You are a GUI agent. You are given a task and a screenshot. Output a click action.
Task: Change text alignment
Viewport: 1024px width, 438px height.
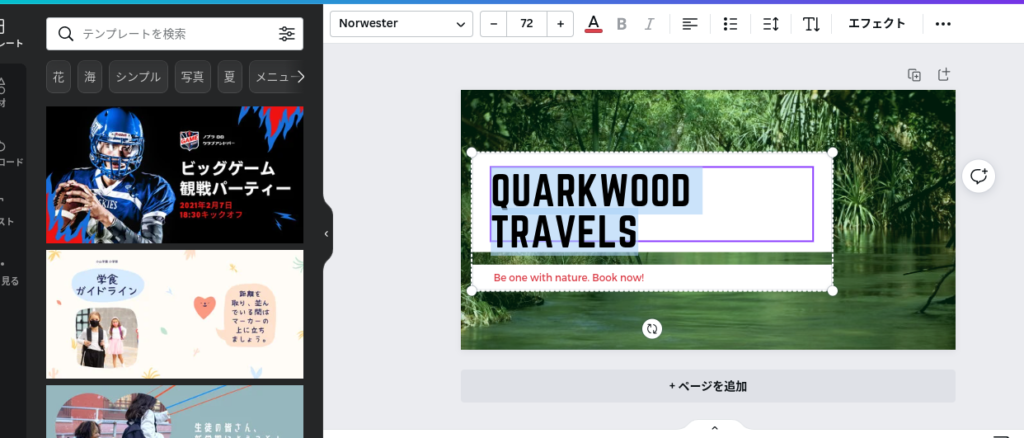click(690, 24)
